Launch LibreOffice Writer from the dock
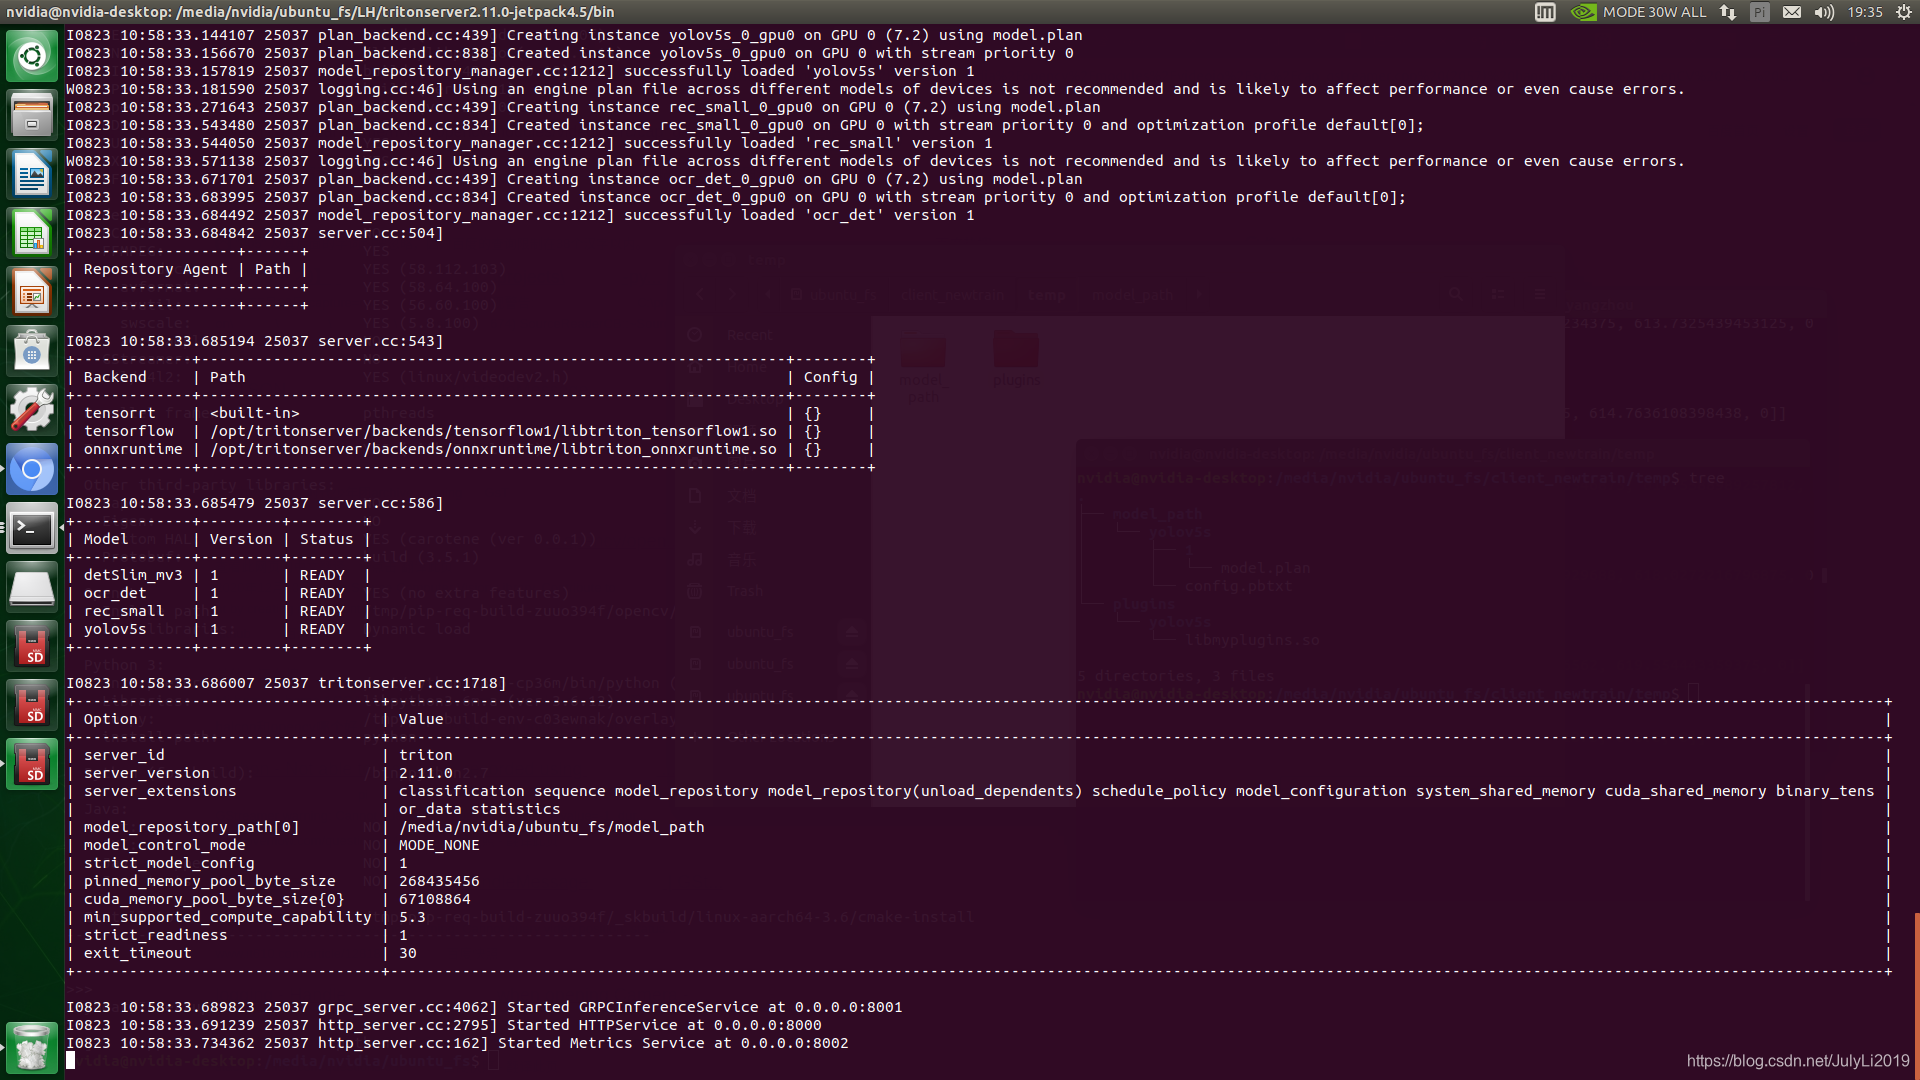The width and height of the screenshot is (1920, 1080). click(x=32, y=174)
